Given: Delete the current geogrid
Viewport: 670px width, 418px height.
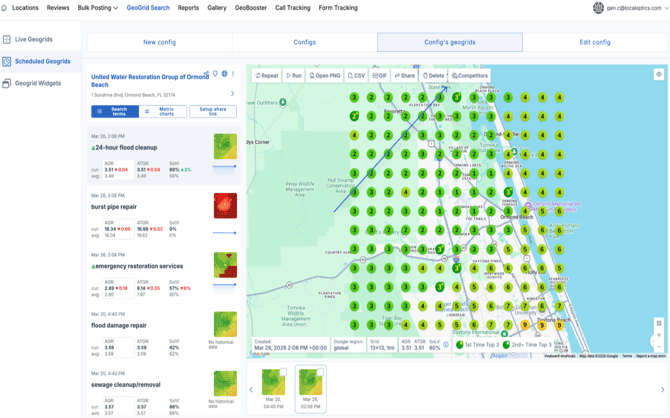Looking at the screenshot, I should [x=433, y=76].
